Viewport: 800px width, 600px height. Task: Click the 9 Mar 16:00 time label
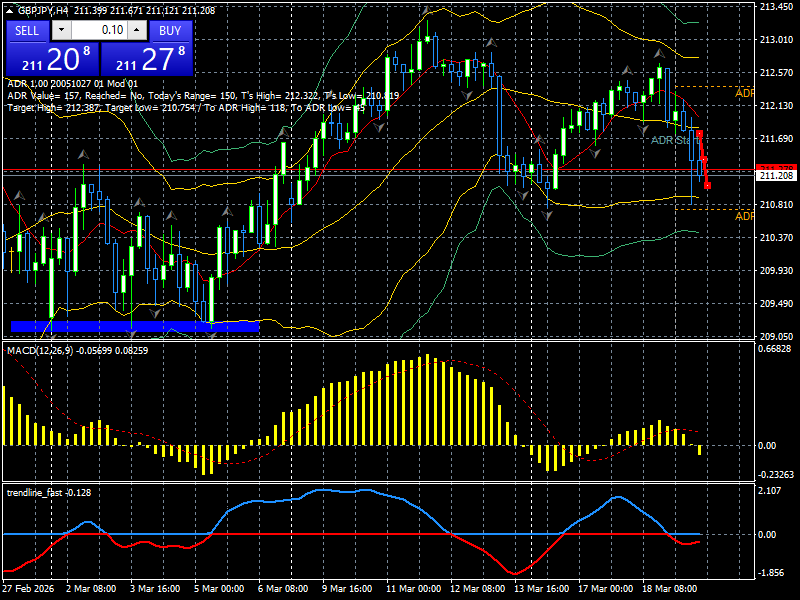(347, 589)
